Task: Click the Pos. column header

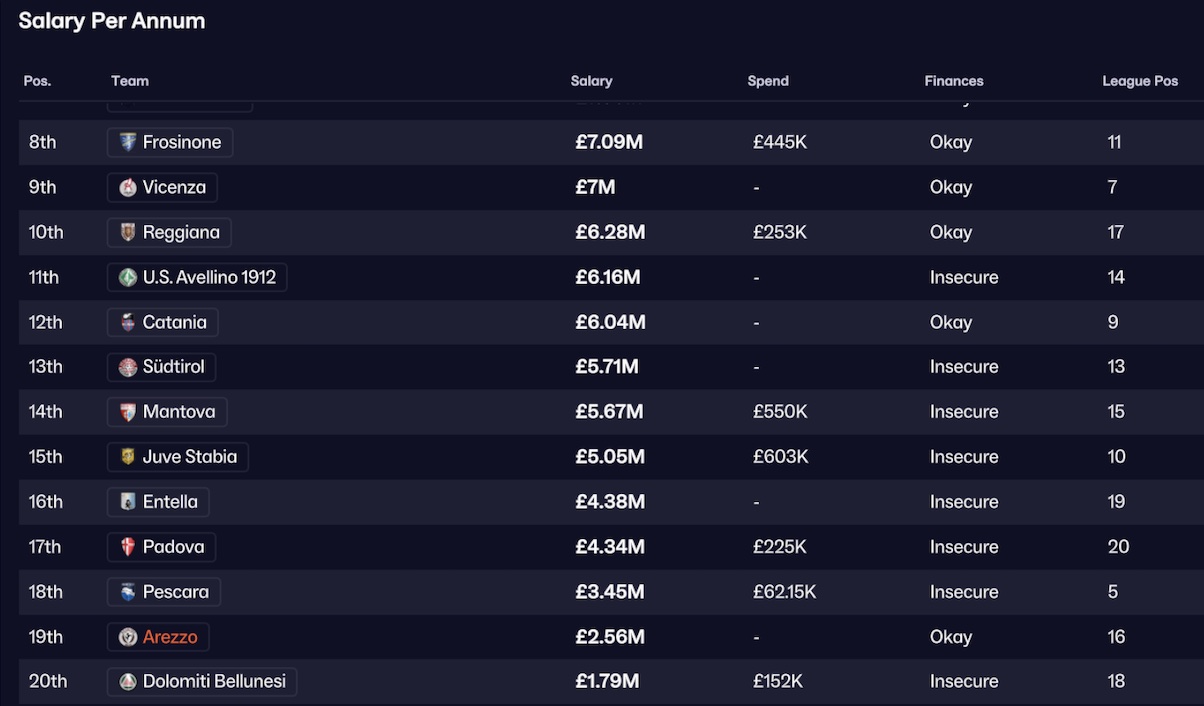Action: tap(37, 81)
